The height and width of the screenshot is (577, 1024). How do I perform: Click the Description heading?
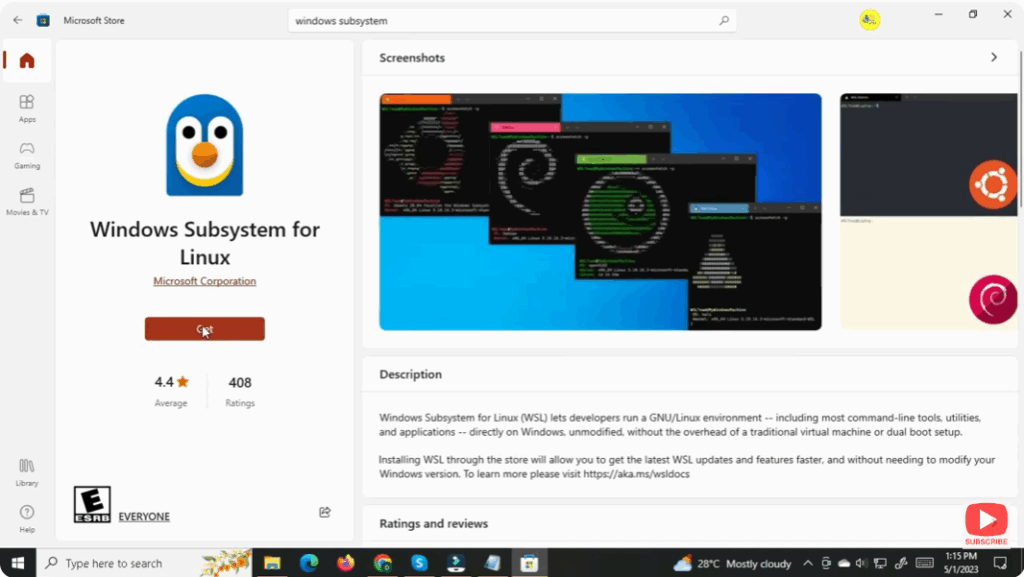[410, 374]
